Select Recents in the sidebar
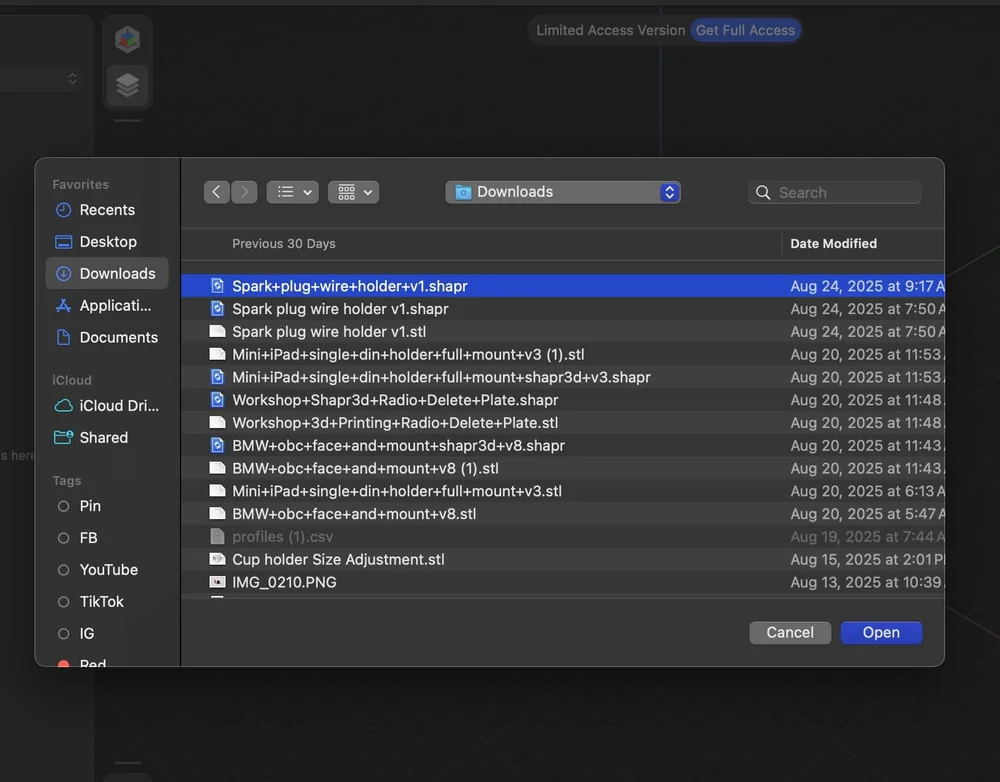1000x782 pixels. point(107,210)
